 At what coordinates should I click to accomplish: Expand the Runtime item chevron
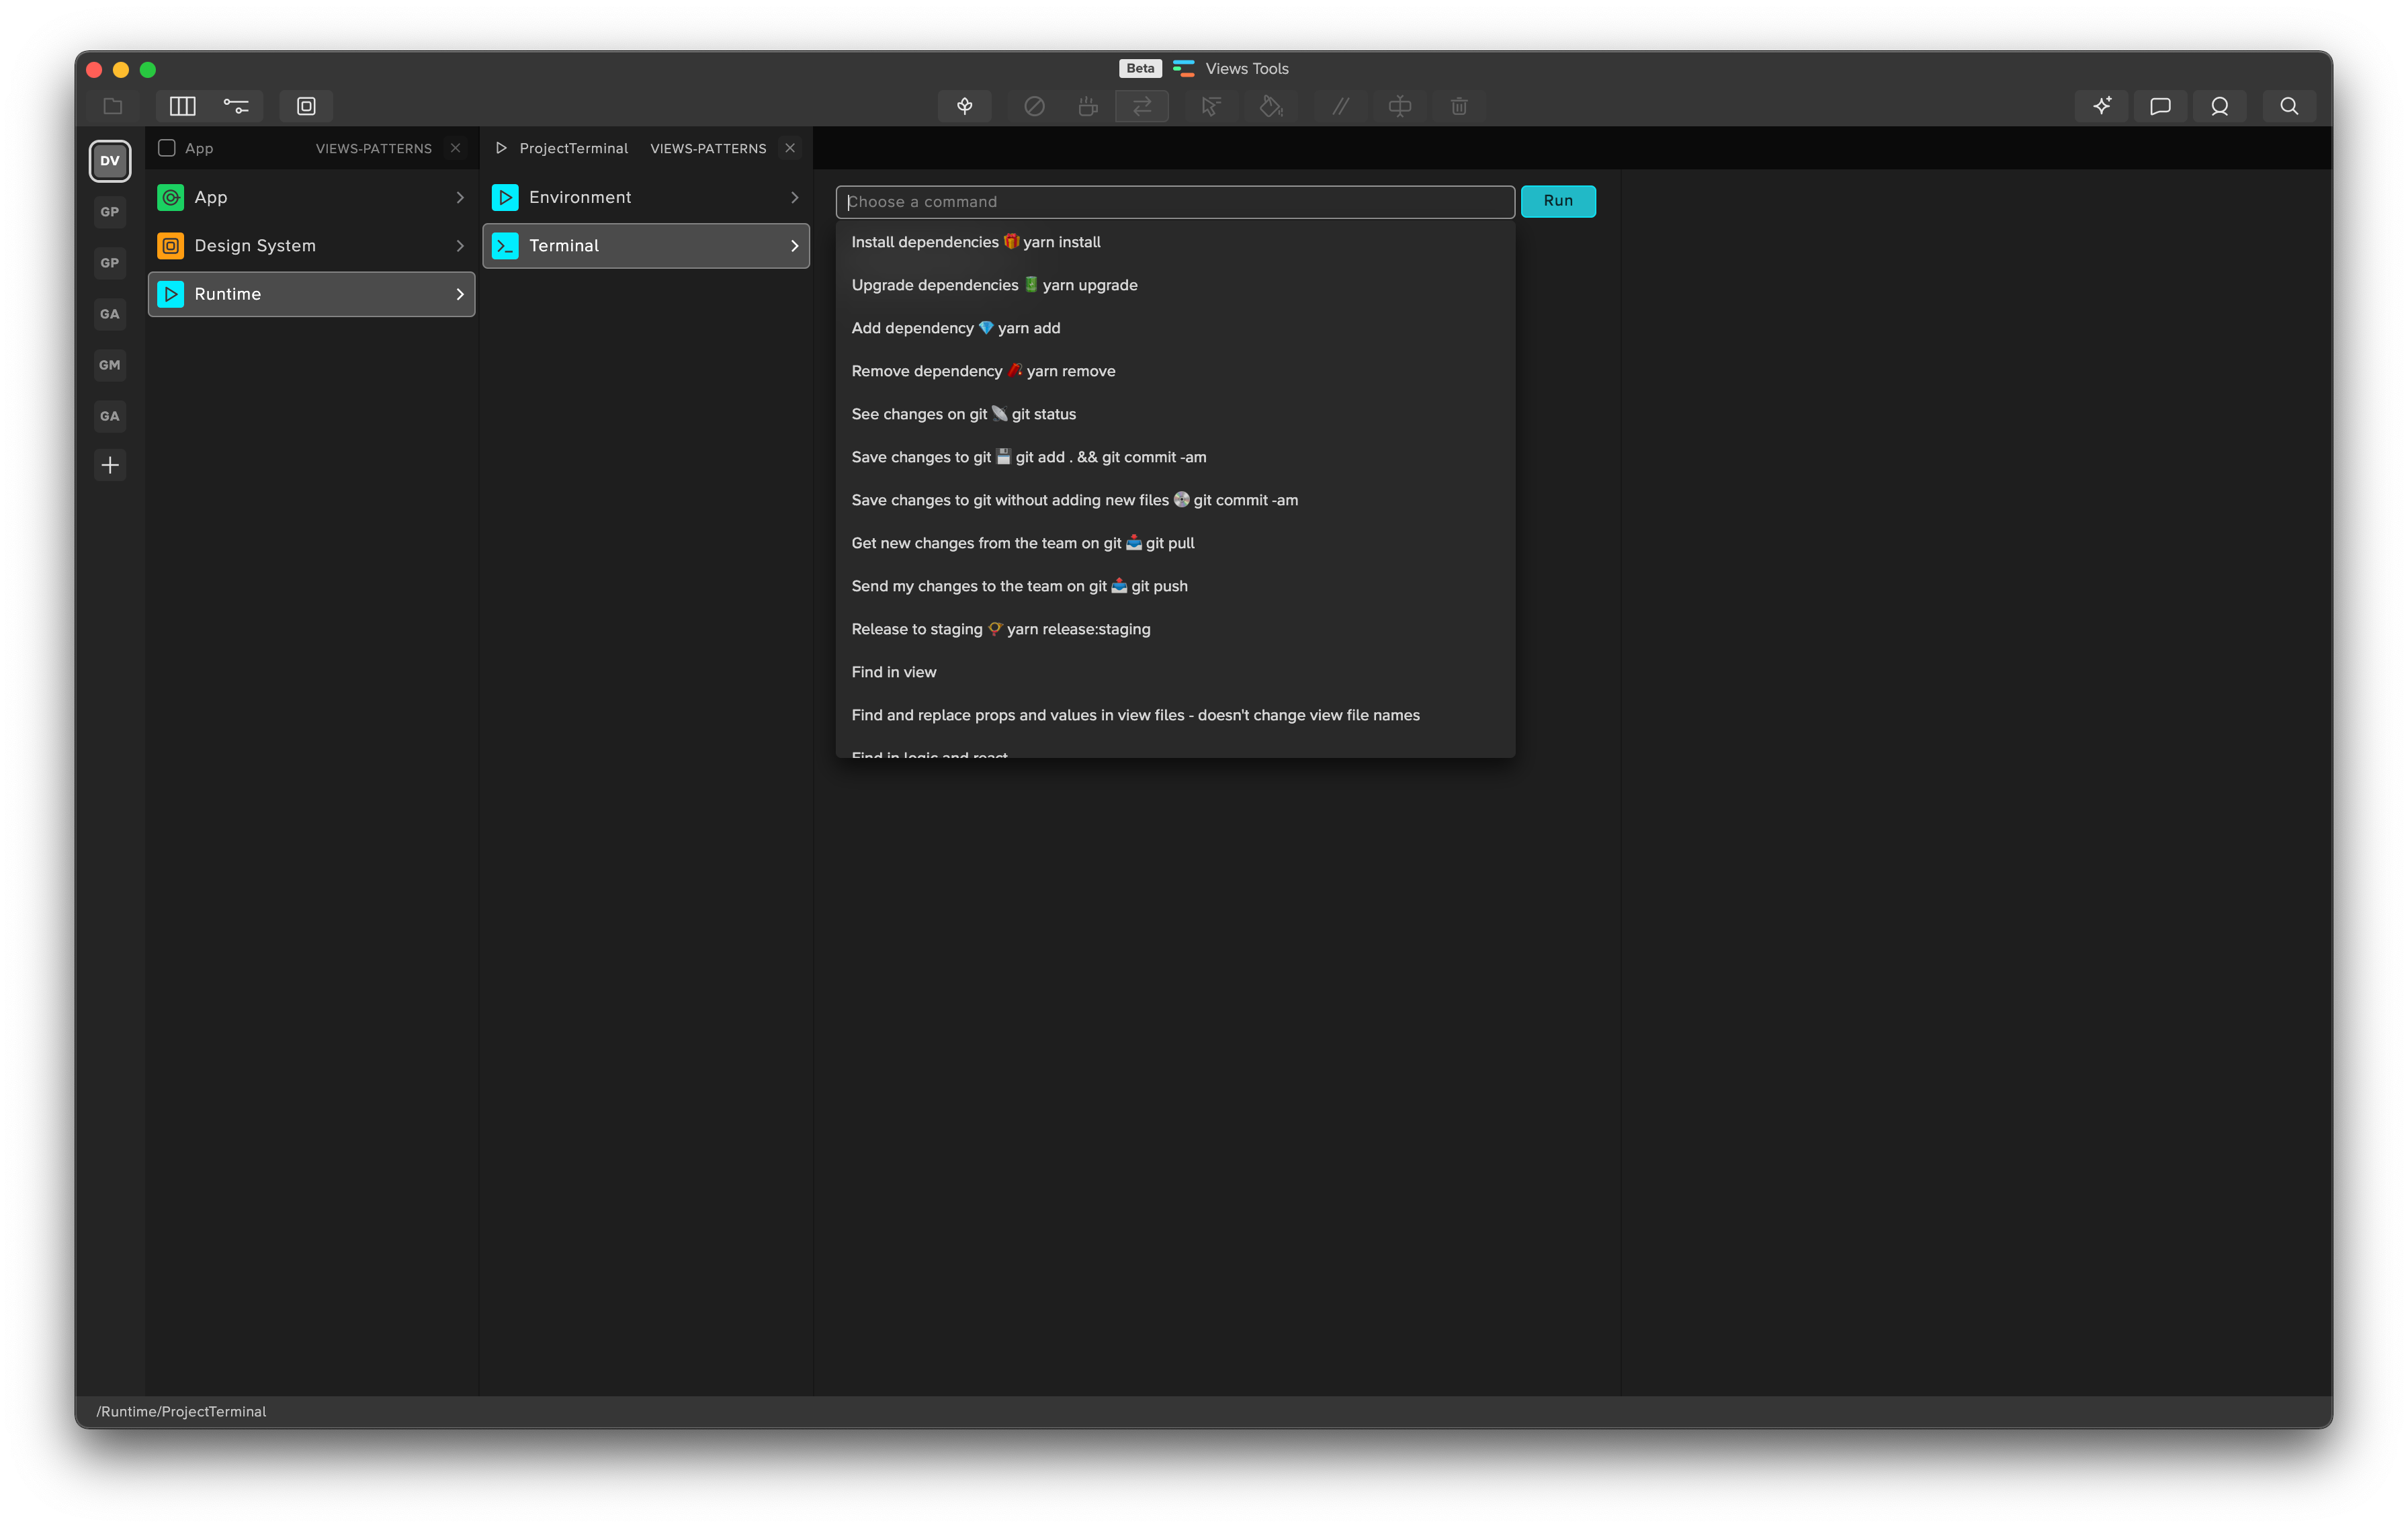click(460, 294)
